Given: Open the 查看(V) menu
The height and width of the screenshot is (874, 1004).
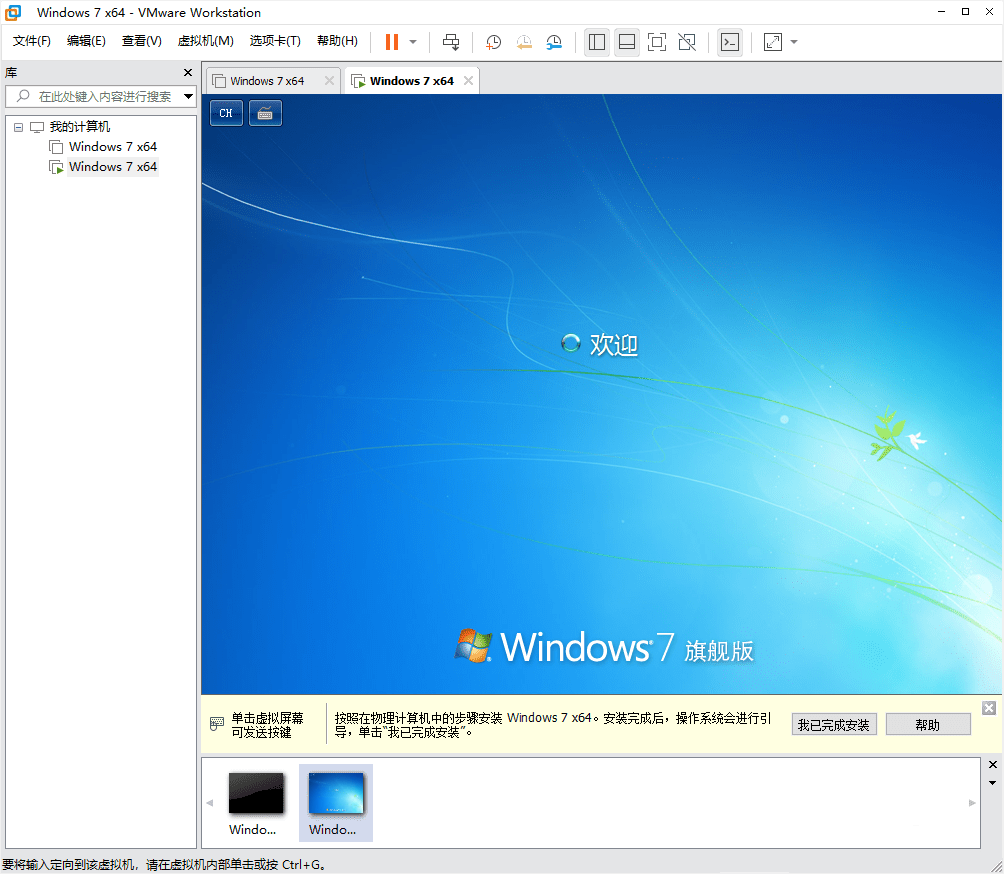Looking at the screenshot, I should [x=142, y=41].
